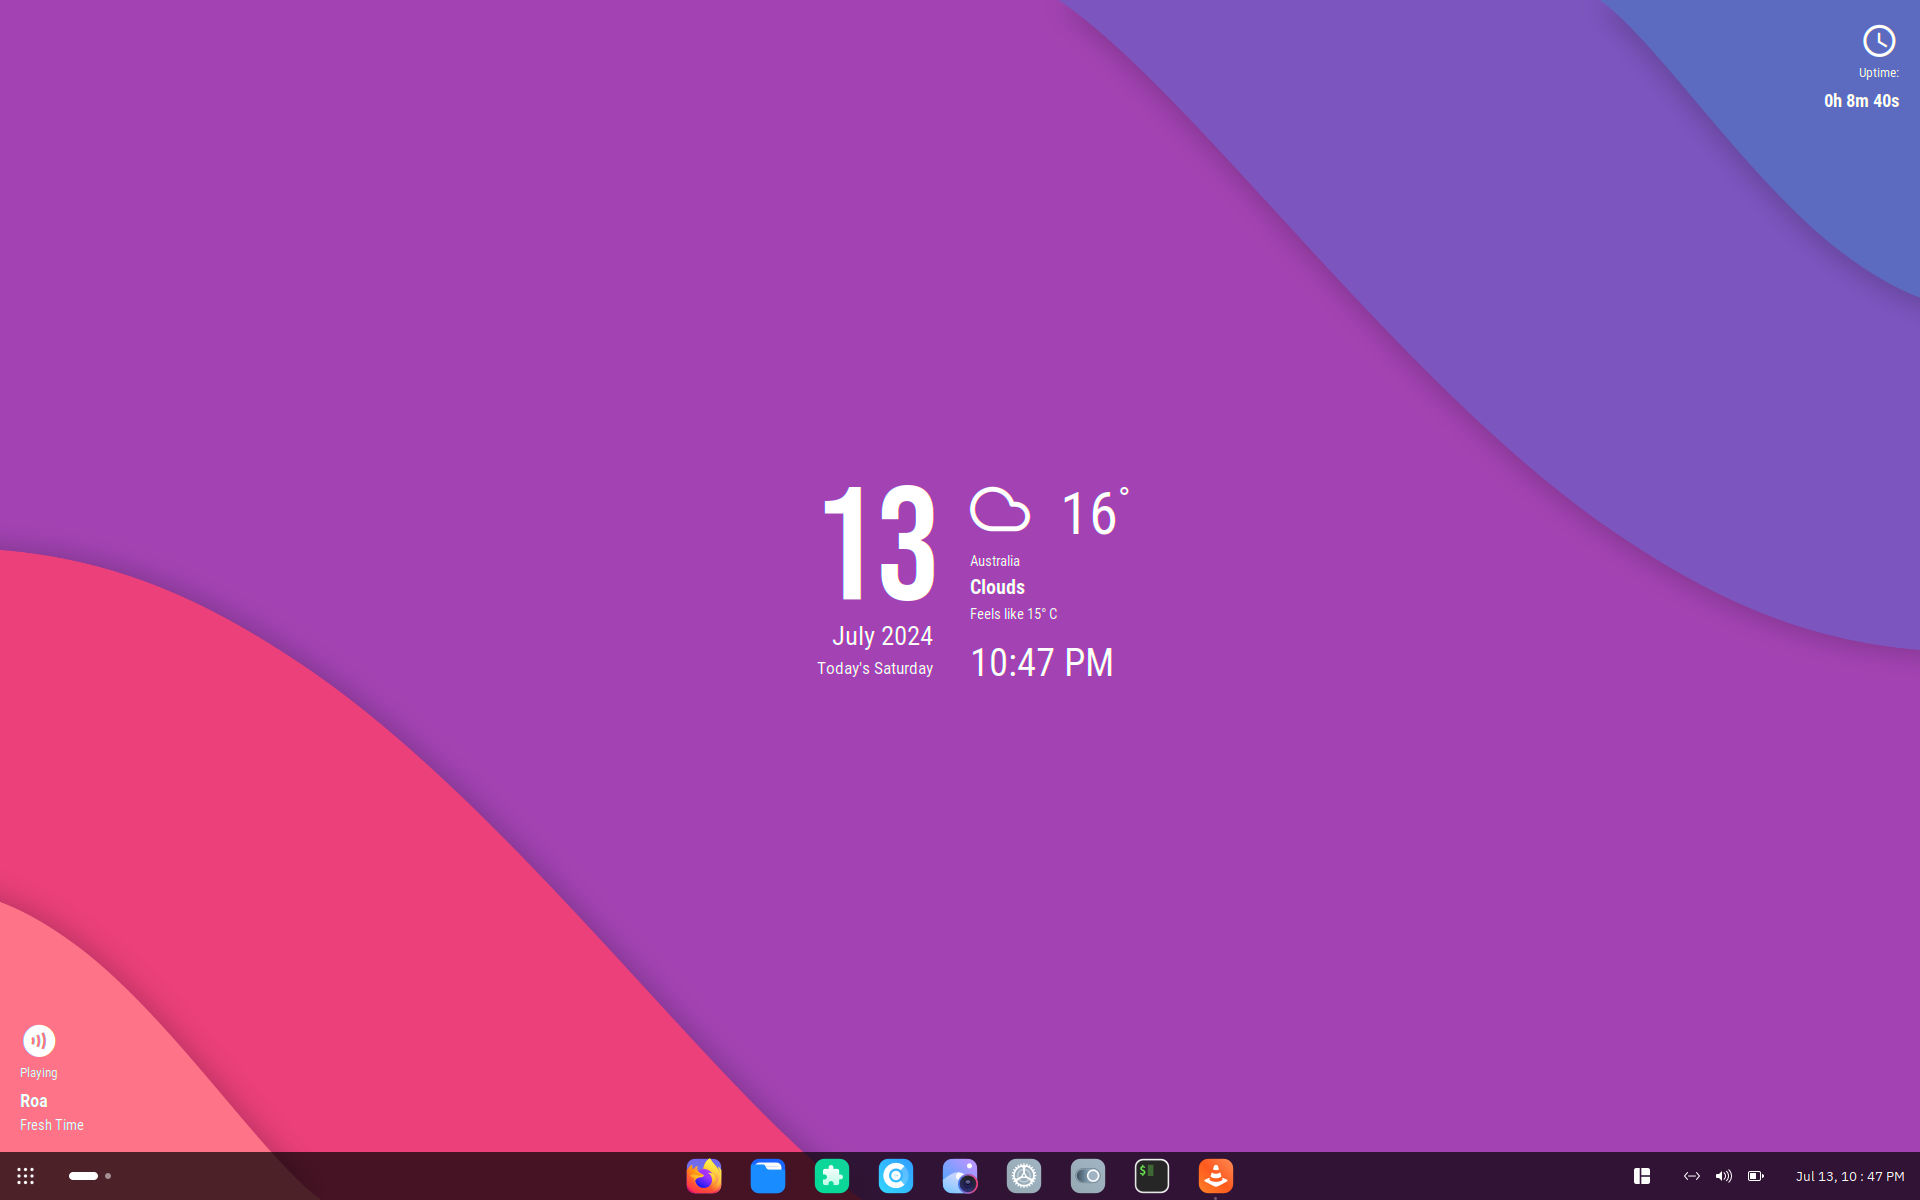
Task: Open the applications grid launcher
Action: pyautogui.click(x=26, y=1176)
